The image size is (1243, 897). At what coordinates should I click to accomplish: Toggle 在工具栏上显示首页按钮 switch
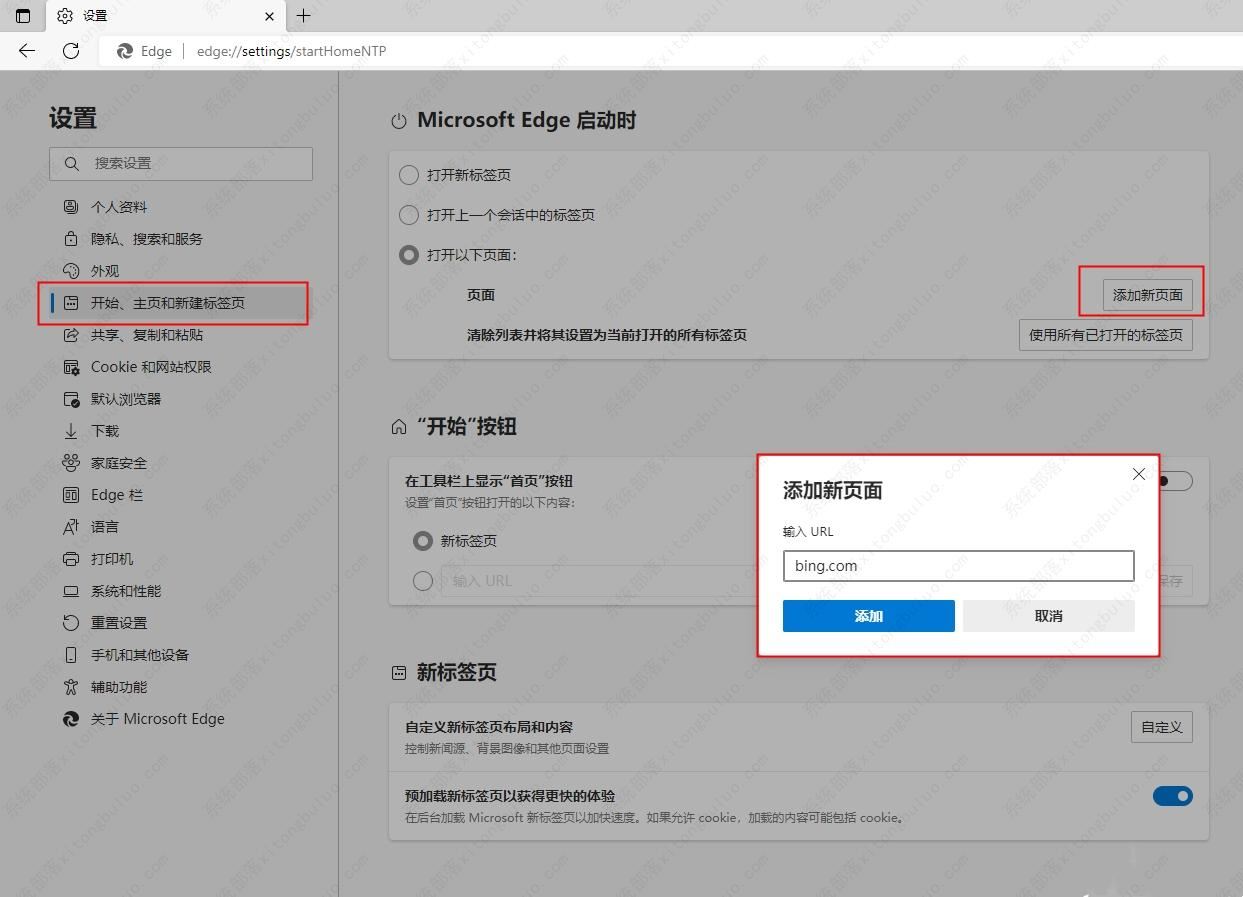pyautogui.click(x=1174, y=481)
